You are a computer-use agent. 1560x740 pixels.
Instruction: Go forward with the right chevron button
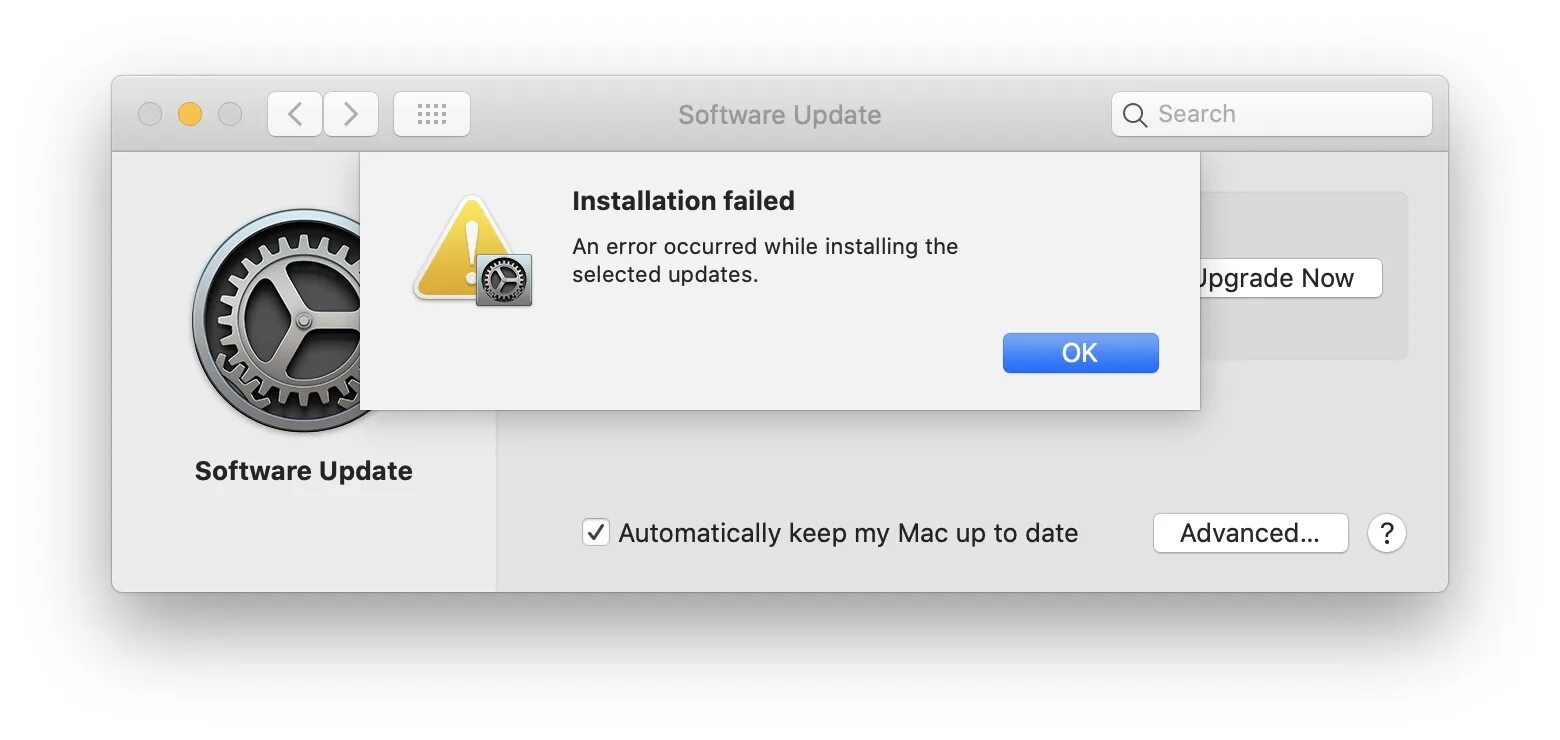coord(351,114)
